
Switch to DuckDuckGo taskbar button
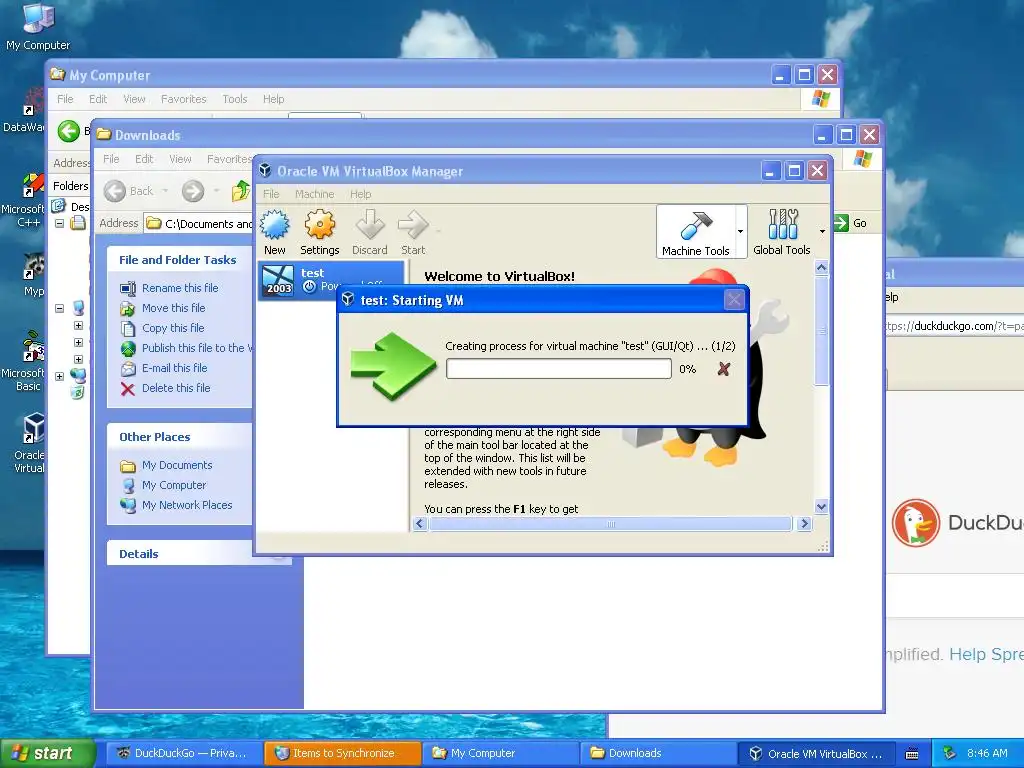(184, 754)
